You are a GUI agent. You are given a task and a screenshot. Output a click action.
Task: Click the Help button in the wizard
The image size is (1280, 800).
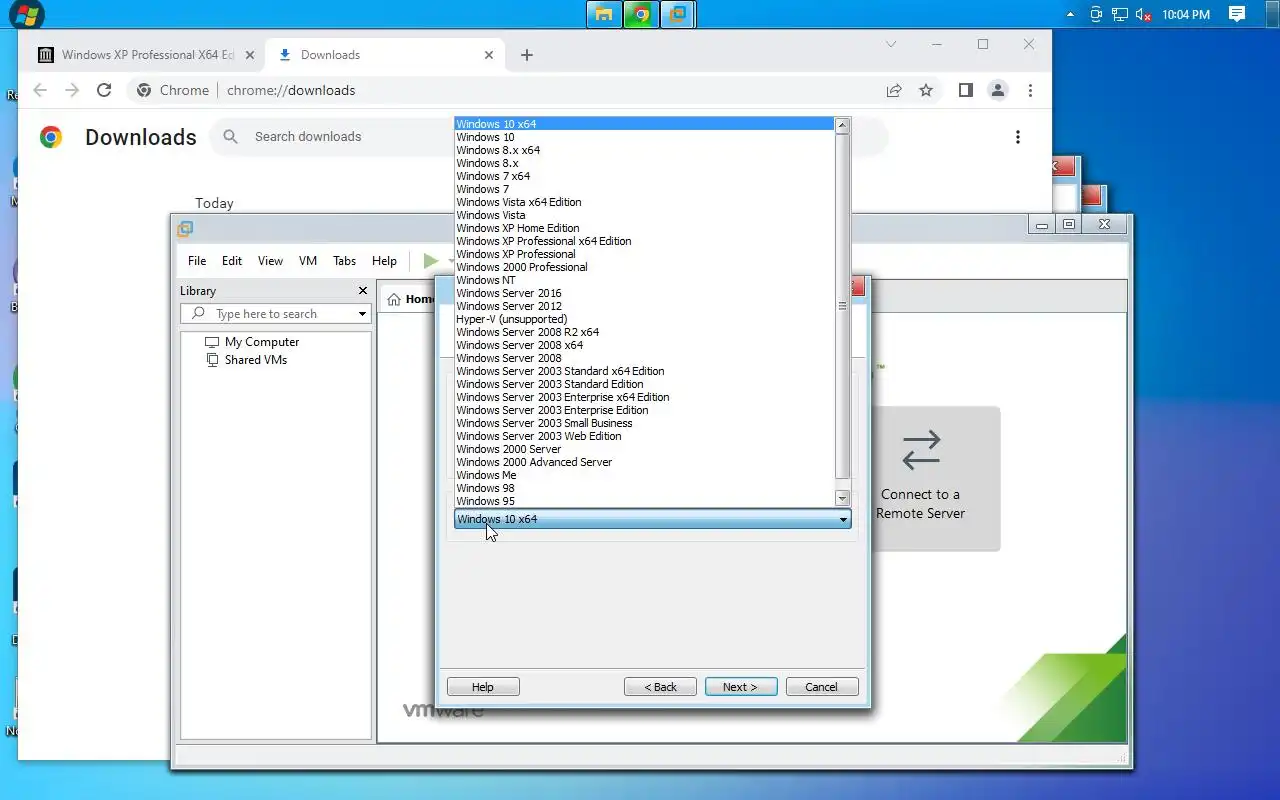(x=483, y=687)
